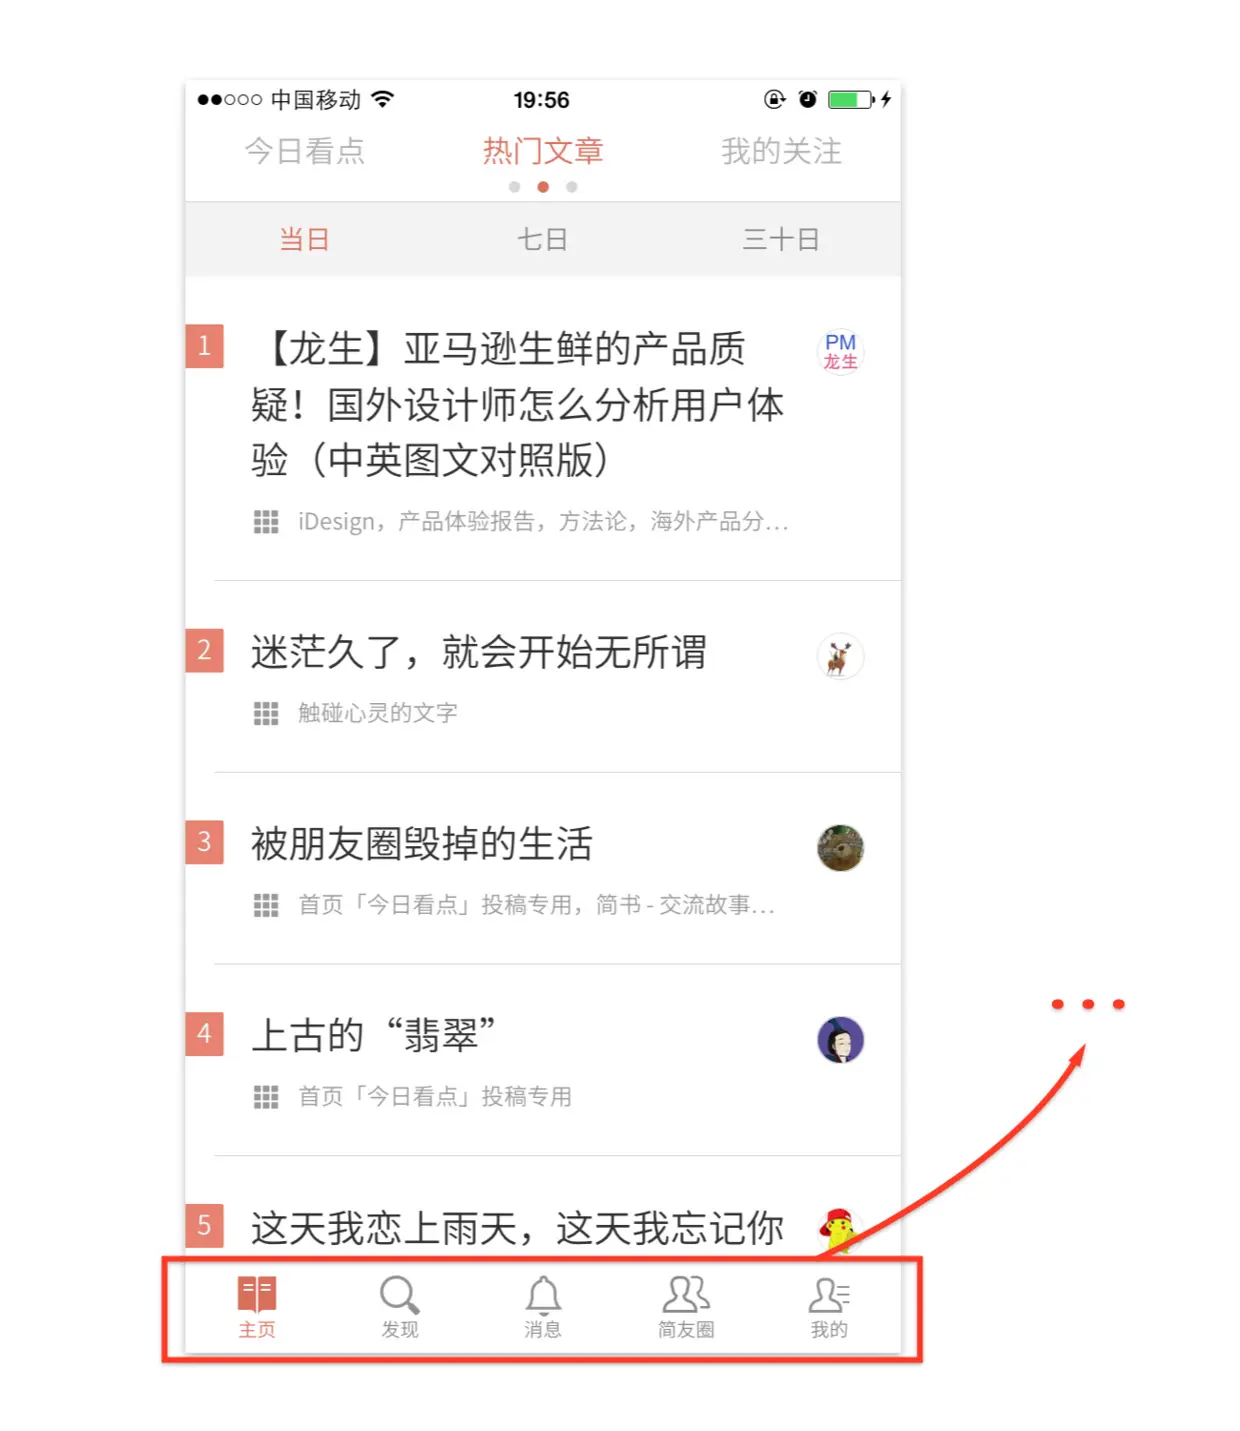Open the 简友圈 friends icon
The image size is (1240, 1431).
point(686,1294)
